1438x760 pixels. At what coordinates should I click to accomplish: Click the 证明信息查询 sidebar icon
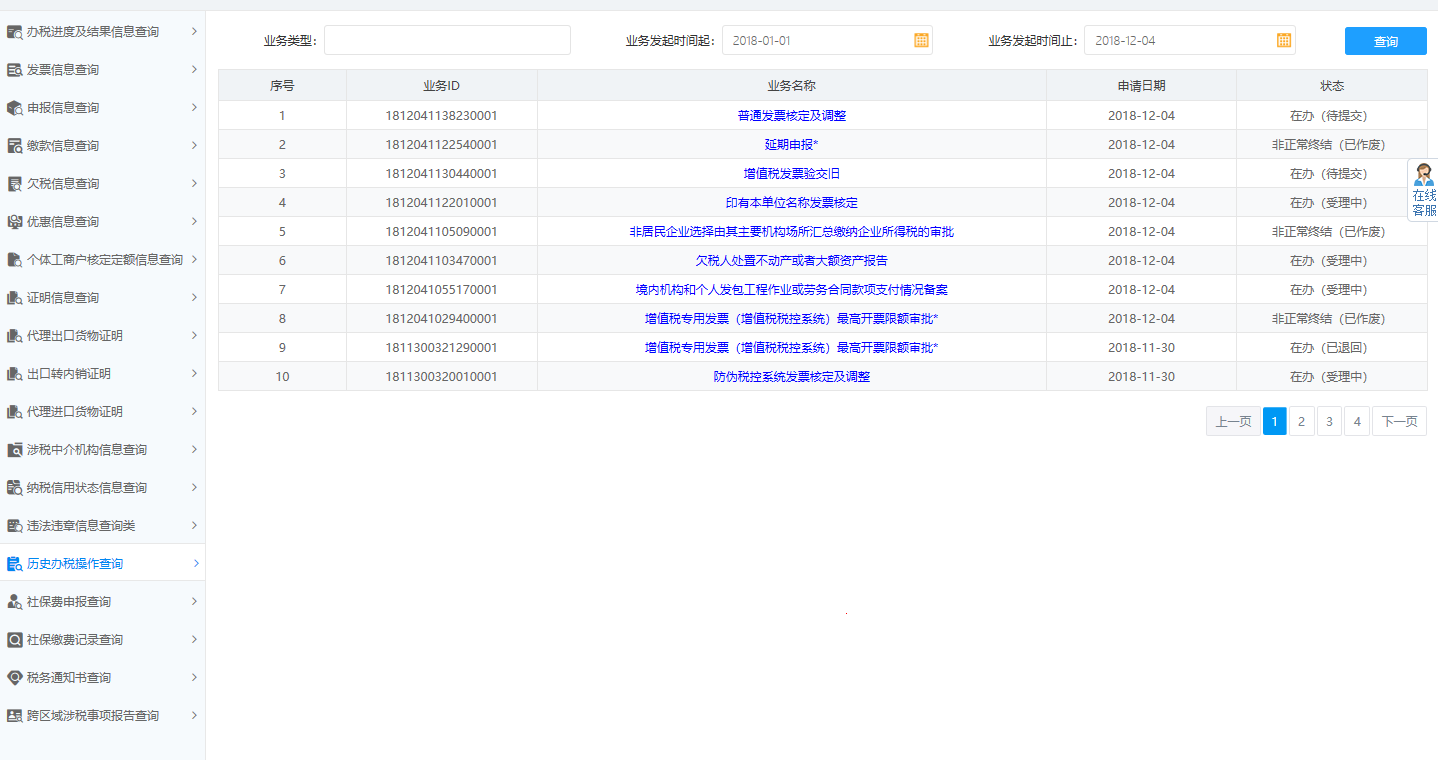[x=14, y=297]
